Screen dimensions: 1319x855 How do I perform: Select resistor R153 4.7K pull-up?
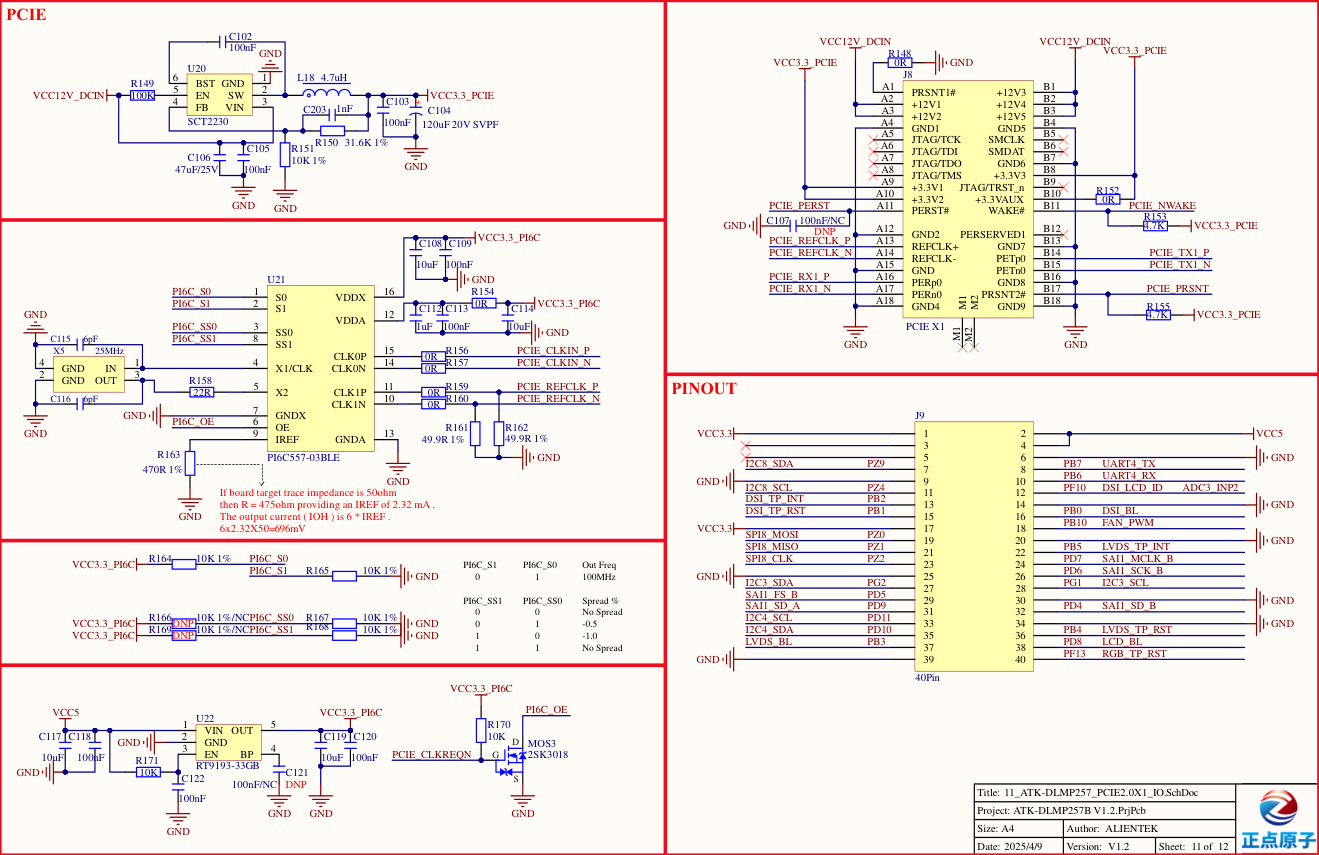1155,226
